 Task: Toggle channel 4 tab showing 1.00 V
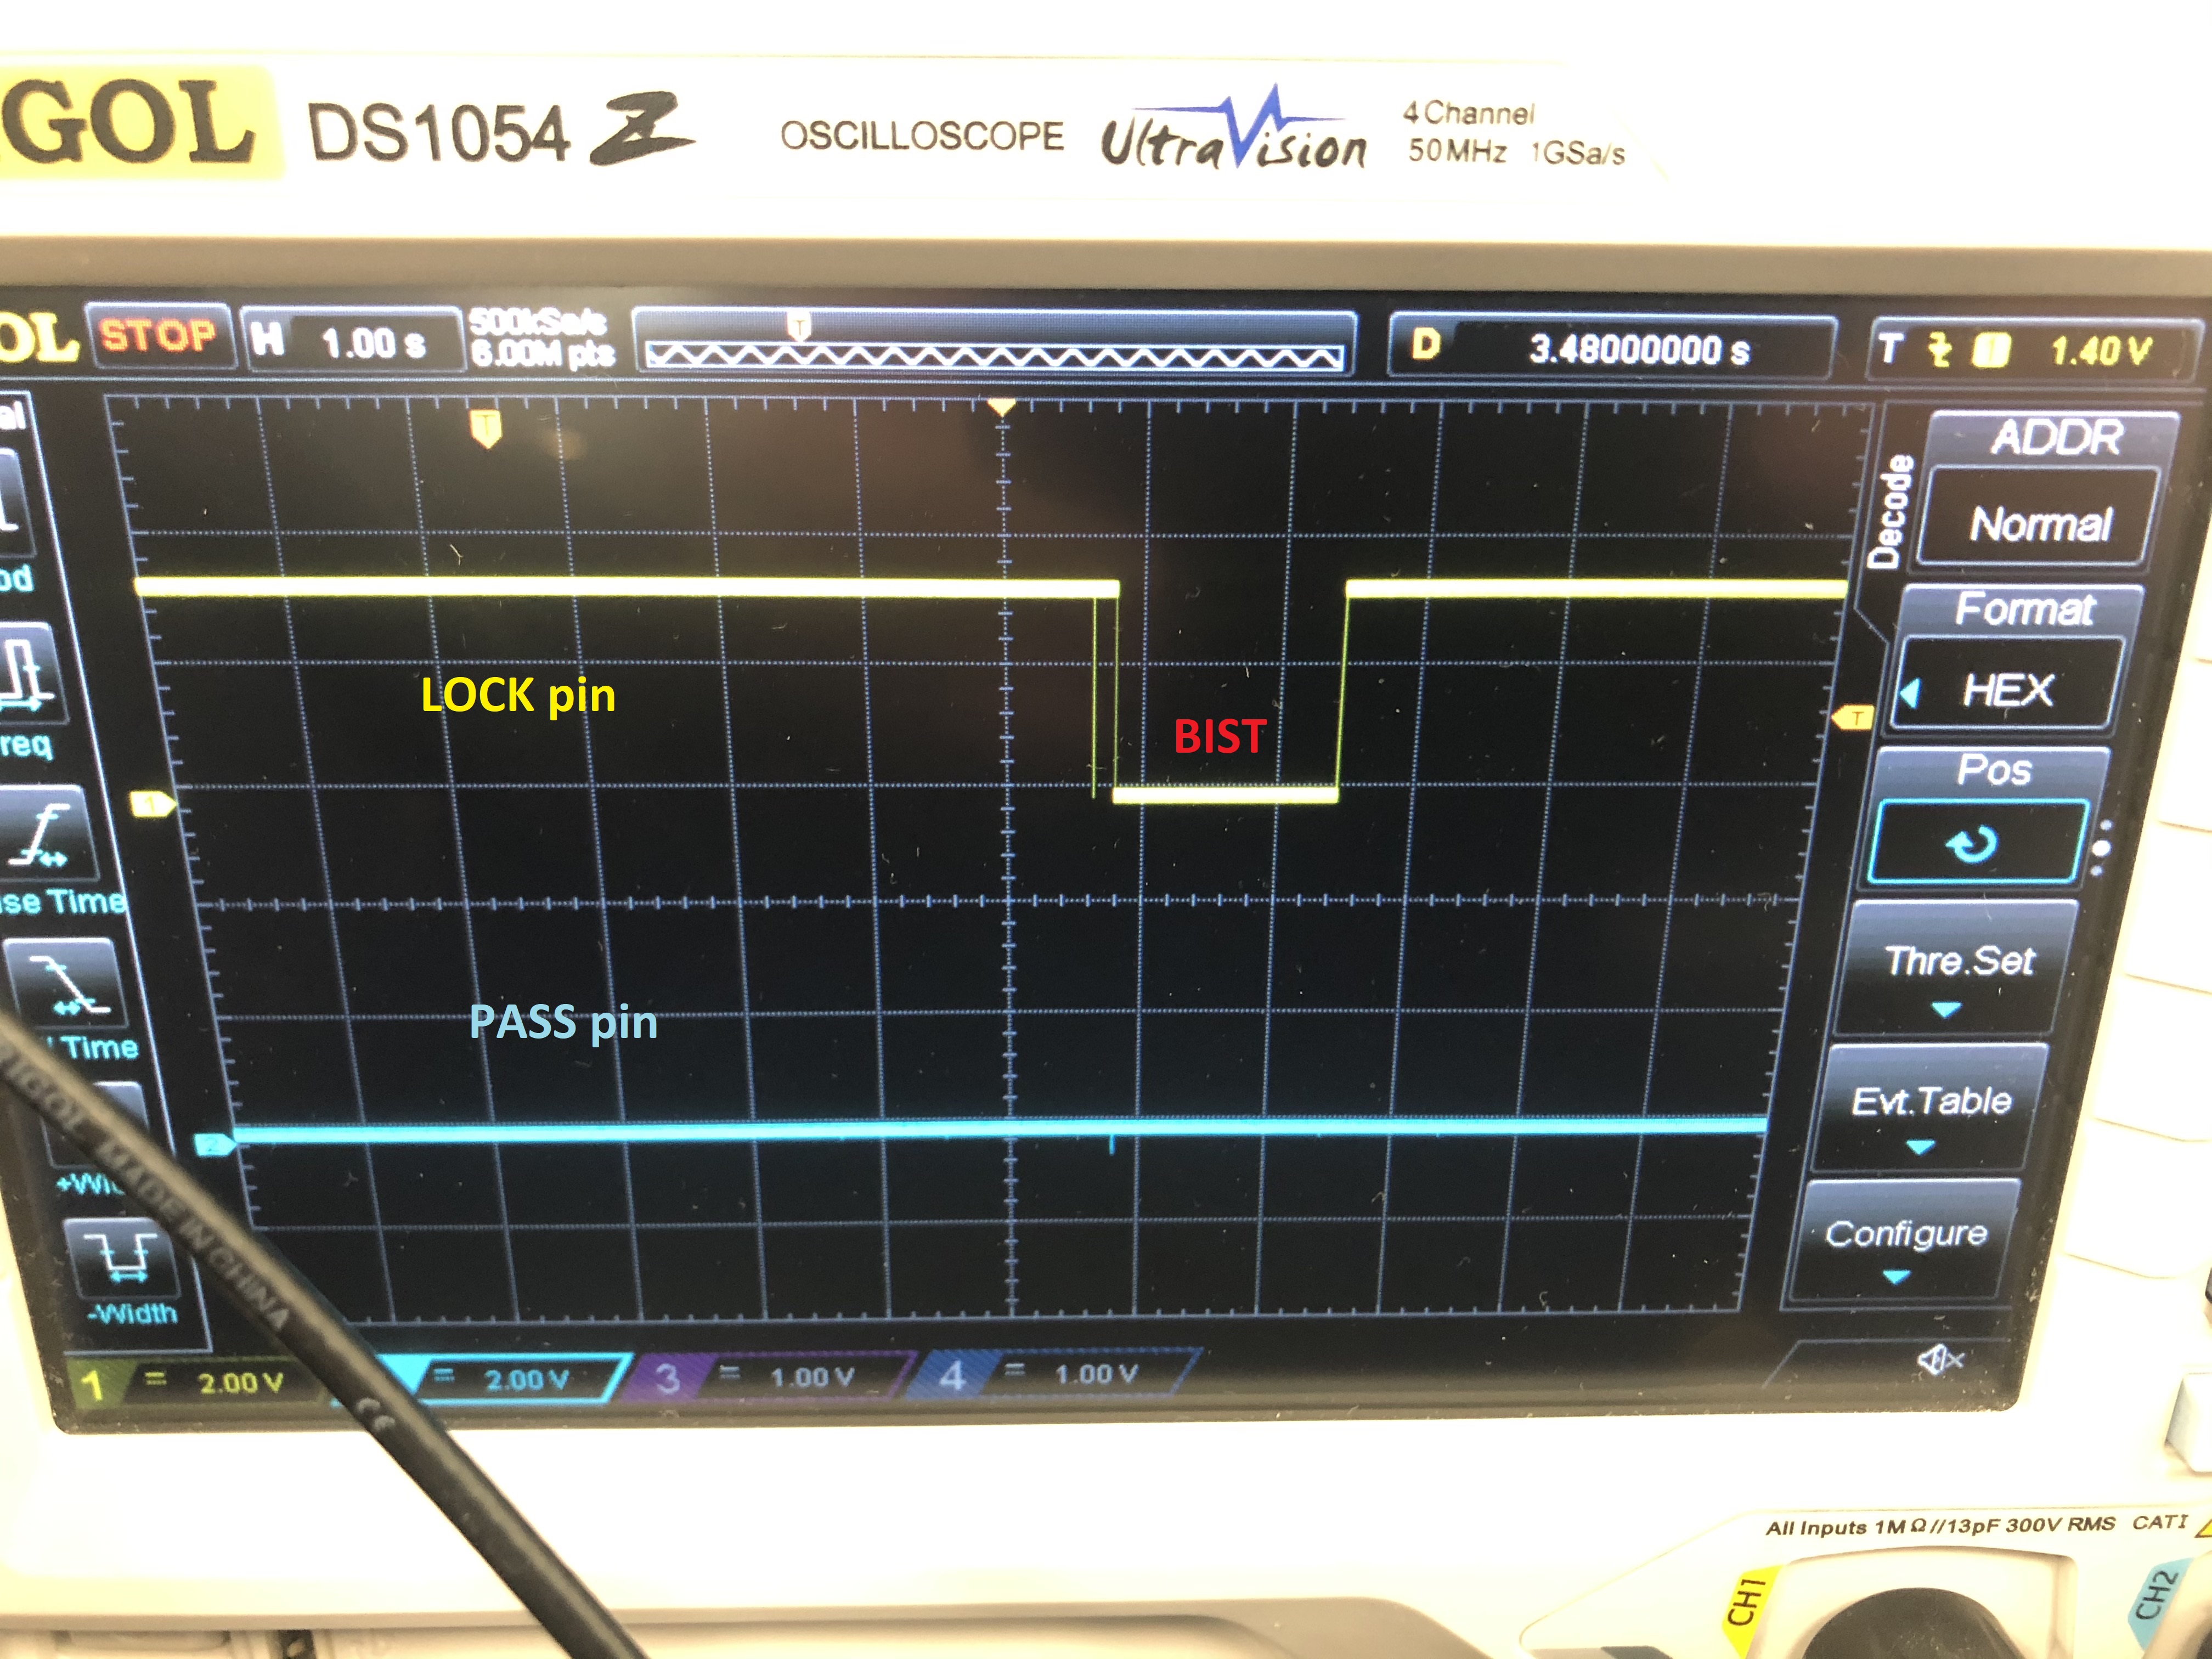coord(1055,1374)
